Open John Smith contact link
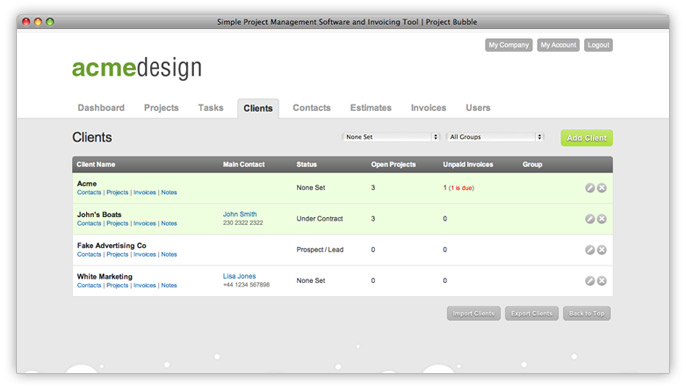The width and height of the screenshot is (686, 392). pyautogui.click(x=240, y=214)
